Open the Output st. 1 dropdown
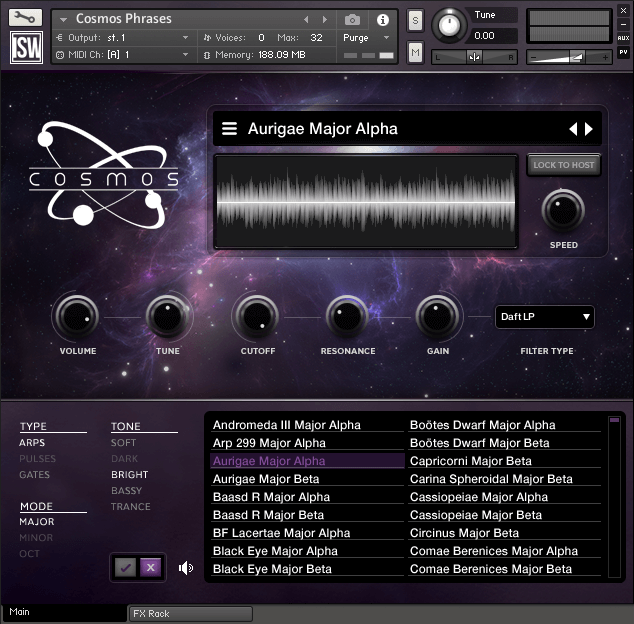Screen dimensions: 634x624 (123, 38)
